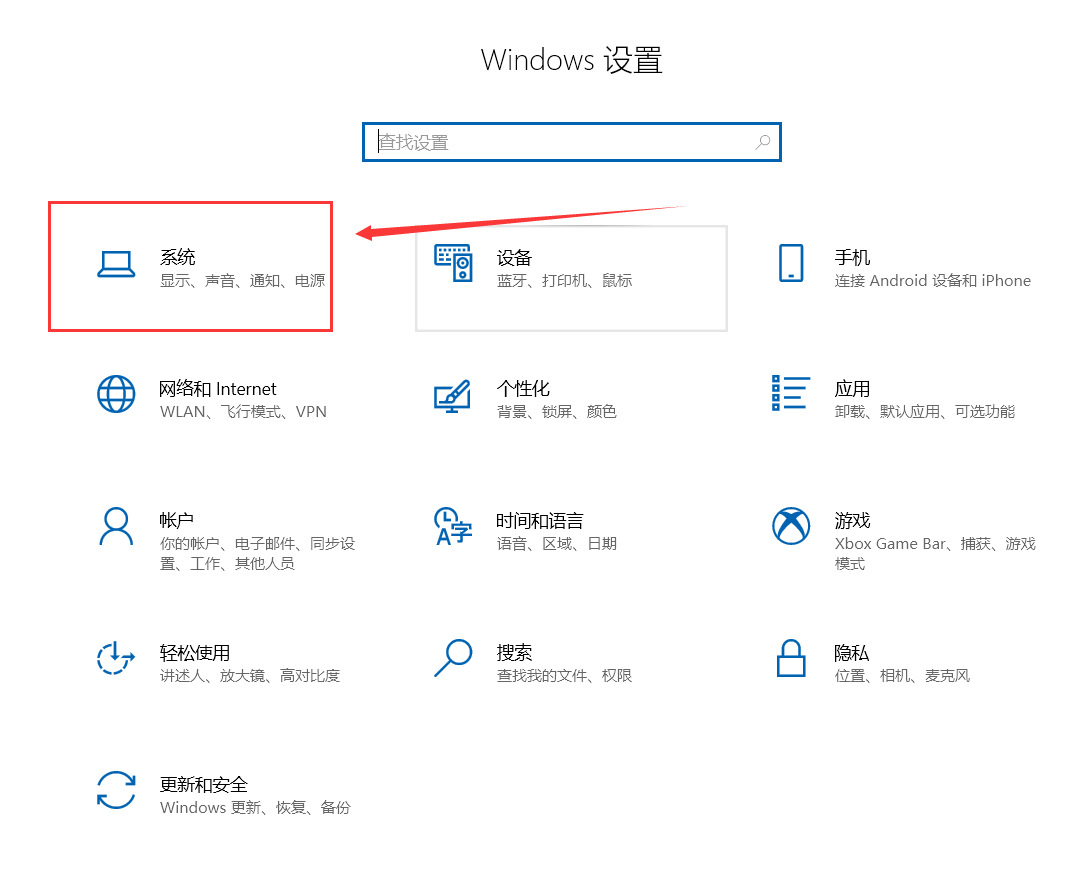Click the laptop icon for 系统
Screen dimensions: 1082x870
116,264
